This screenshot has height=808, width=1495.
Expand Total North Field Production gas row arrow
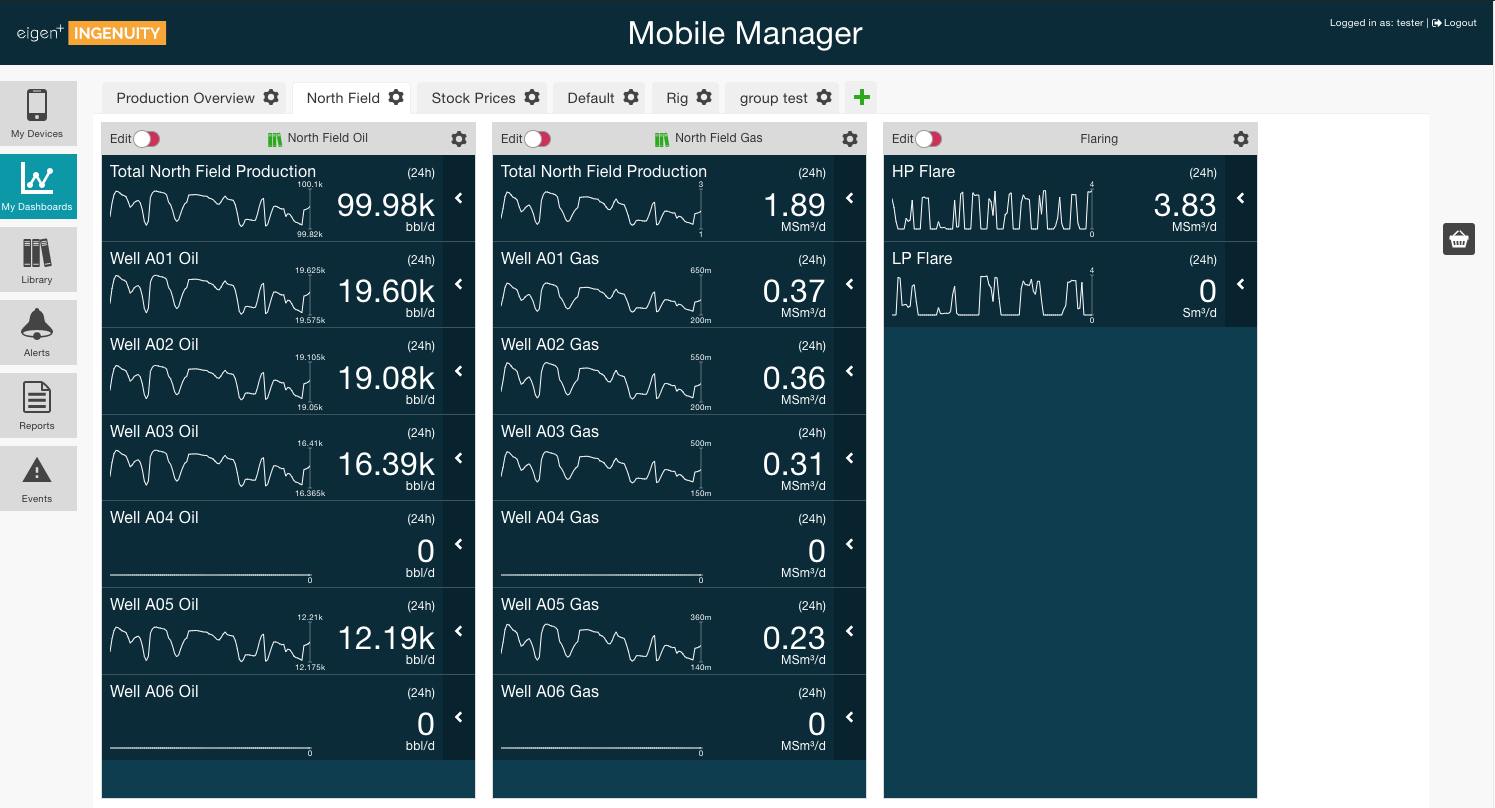coord(850,198)
